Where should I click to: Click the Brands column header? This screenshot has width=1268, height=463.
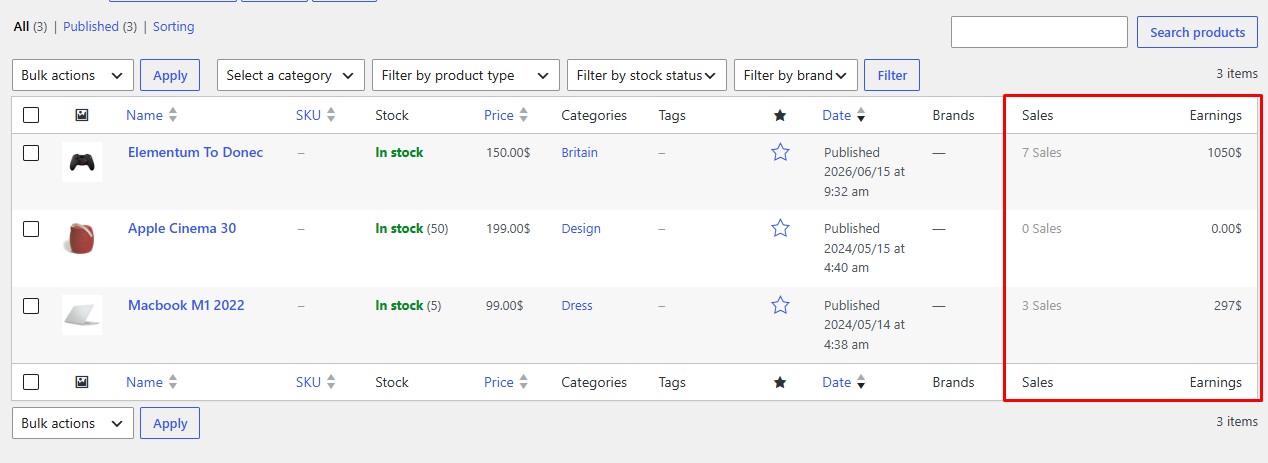click(953, 115)
